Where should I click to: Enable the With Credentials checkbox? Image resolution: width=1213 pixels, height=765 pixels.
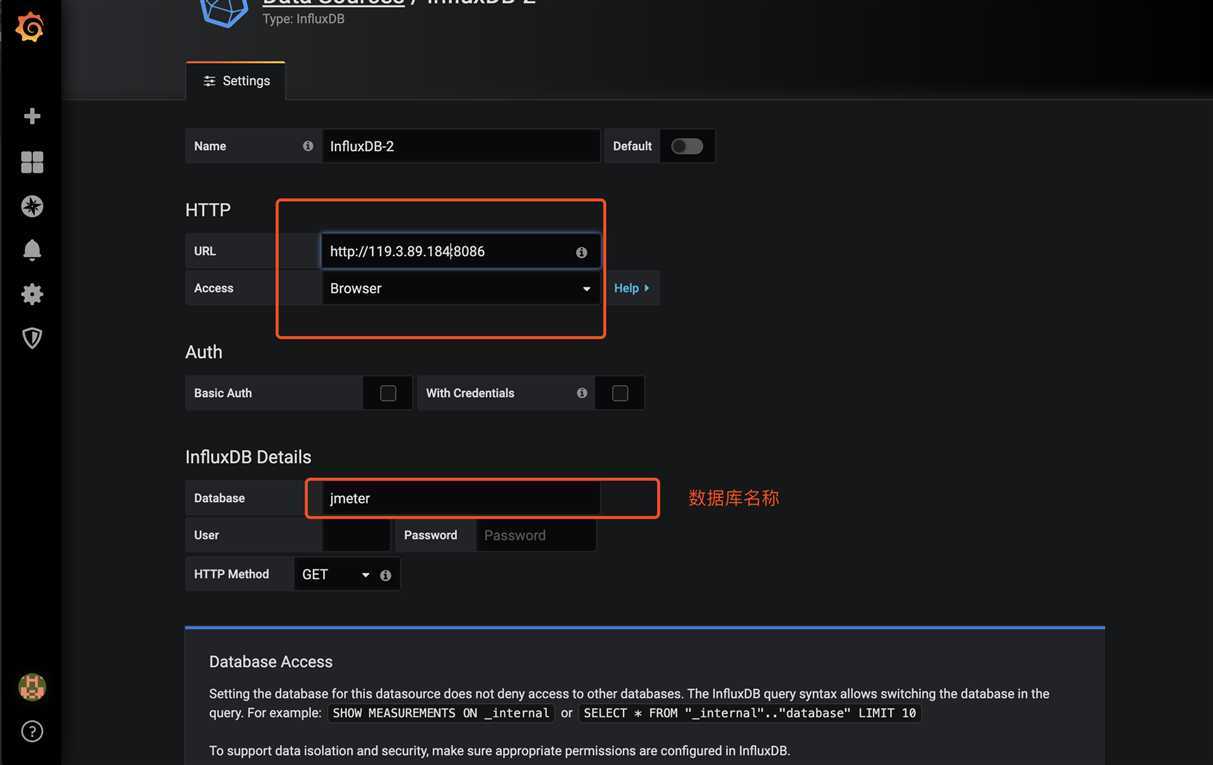point(620,393)
